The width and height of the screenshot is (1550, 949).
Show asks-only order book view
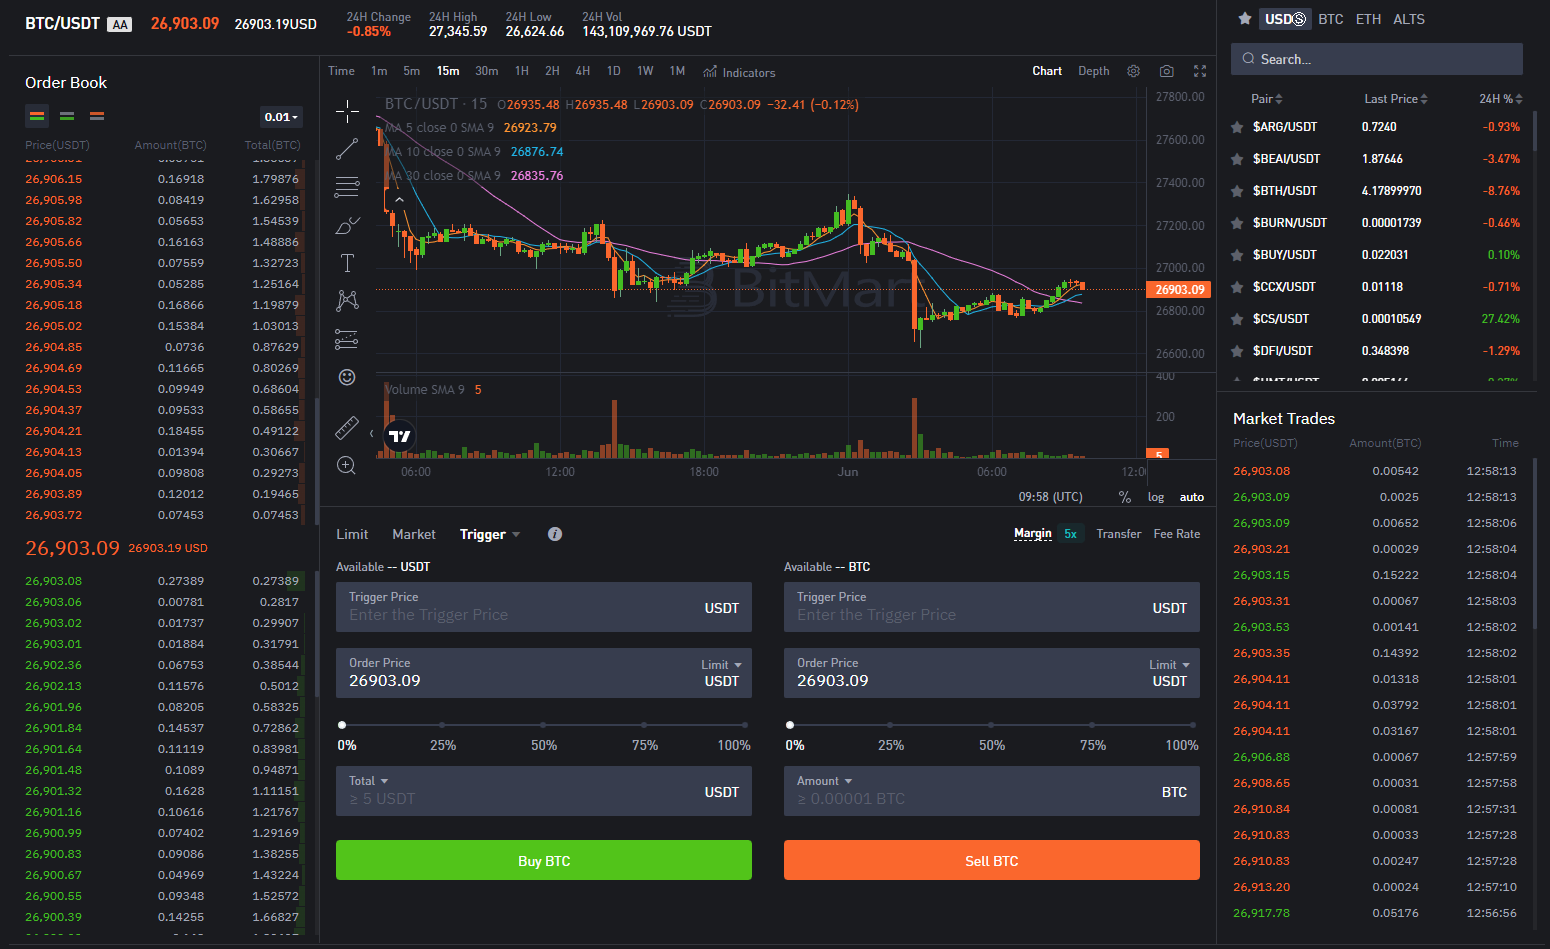[x=97, y=116]
